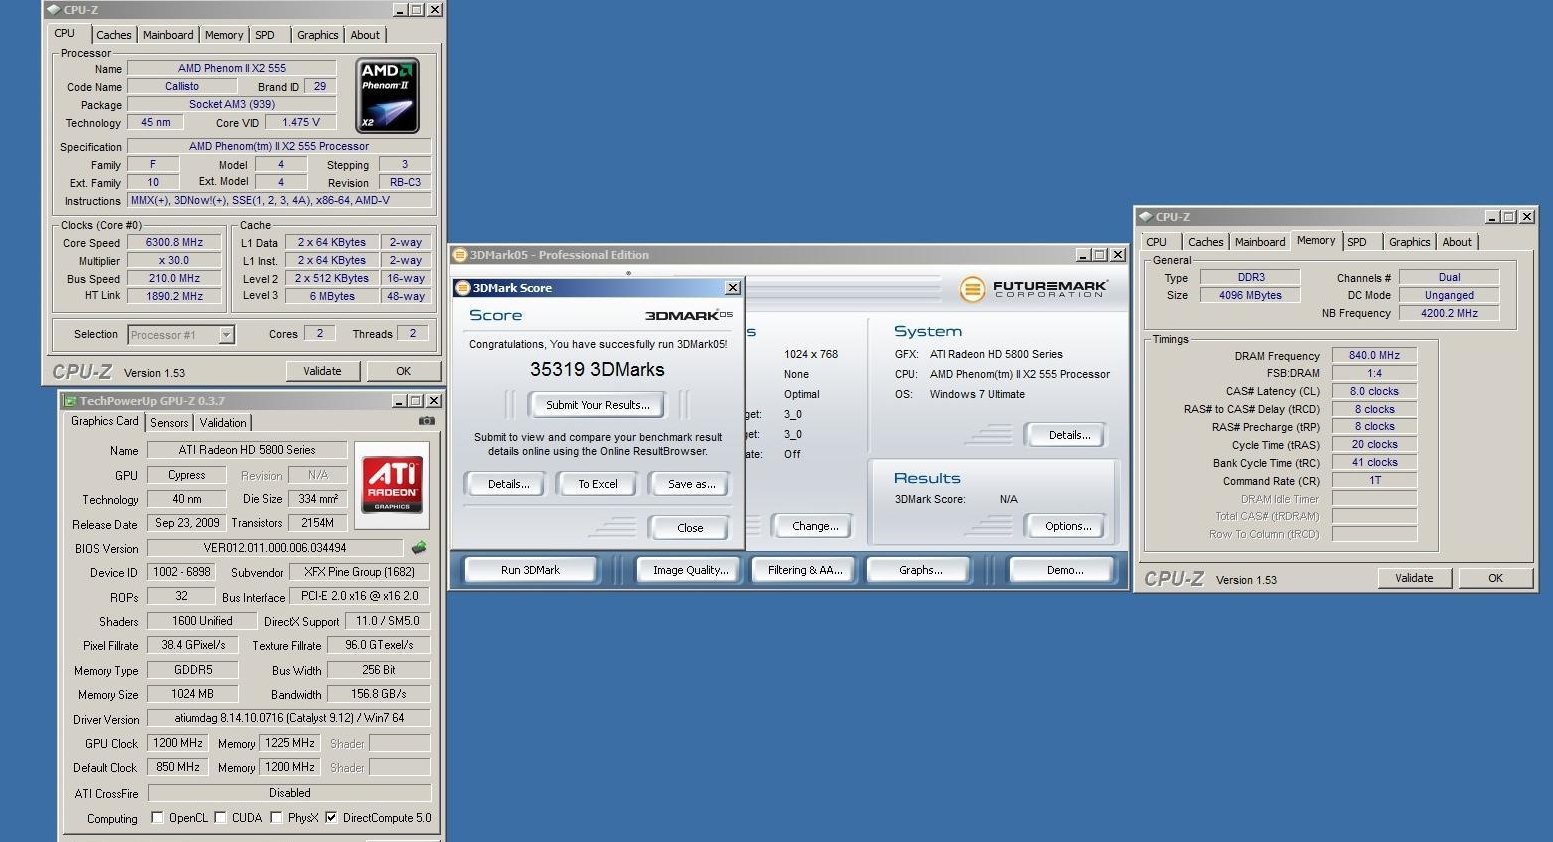Image resolution: width=1553 pixels, height=842 pixels.
Task: Click the BIOS Version field in GPU-Z
Action: (x=275, y=548)
